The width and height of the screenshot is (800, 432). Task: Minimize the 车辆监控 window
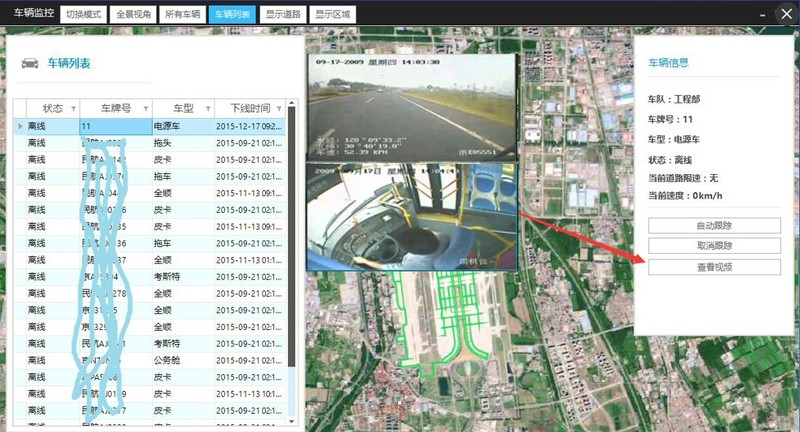[x=762, y=15]
